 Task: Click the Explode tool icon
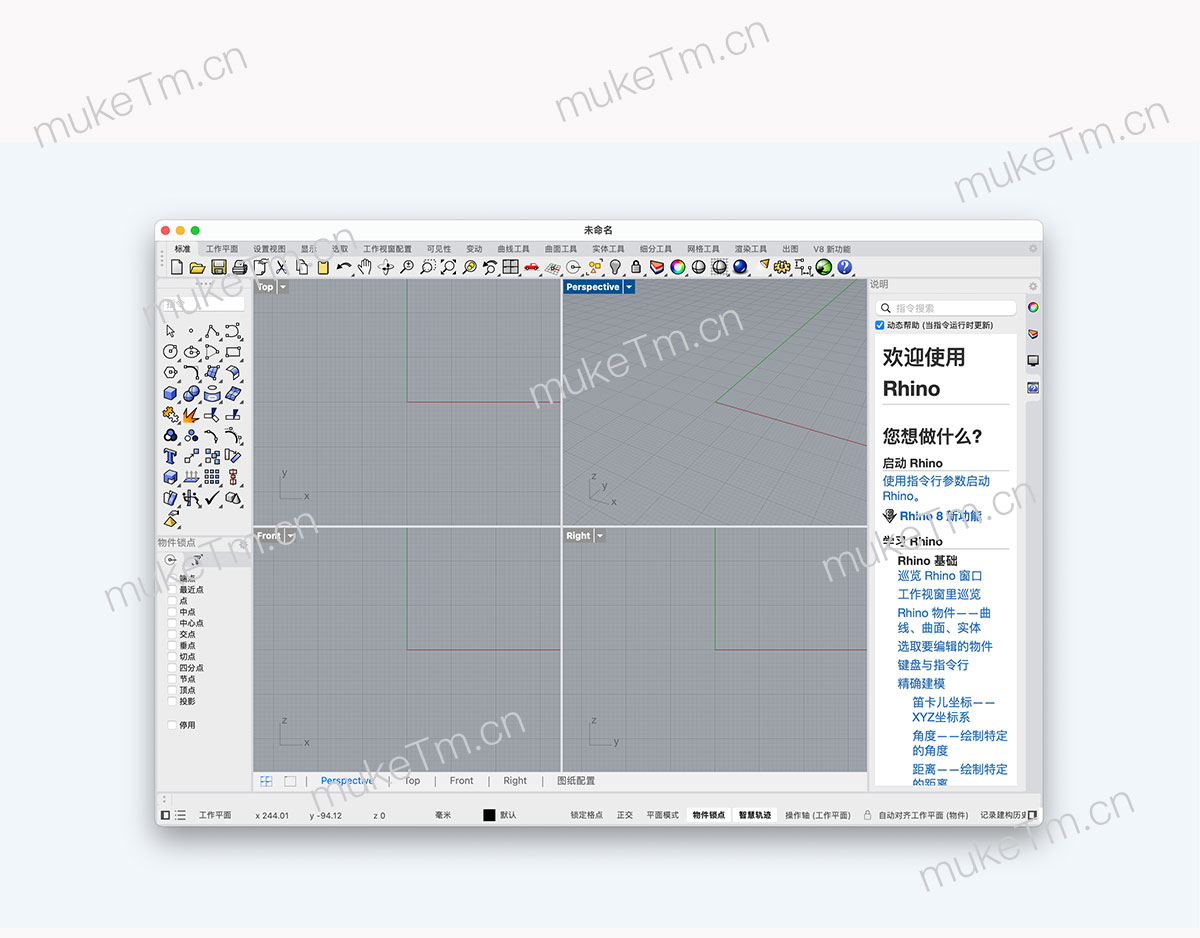tap(190, 414)
